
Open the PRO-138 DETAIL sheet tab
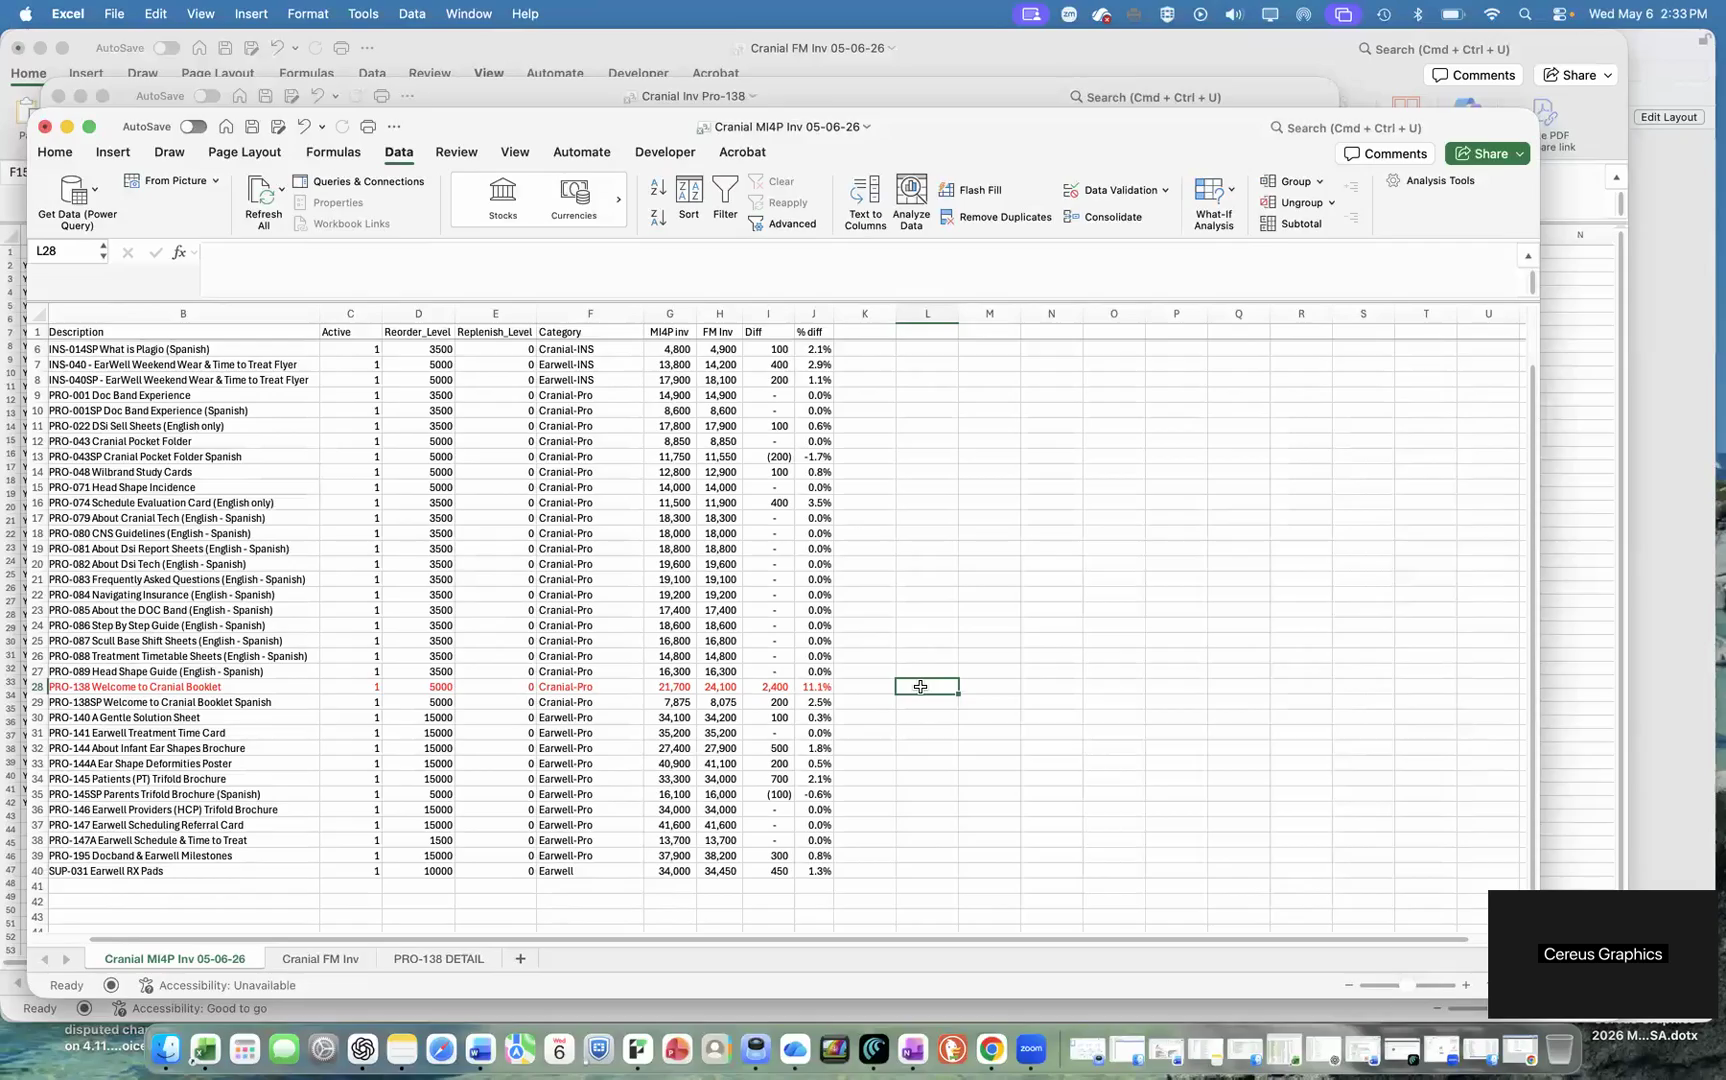pyautogui.click(x=438, y=959)
